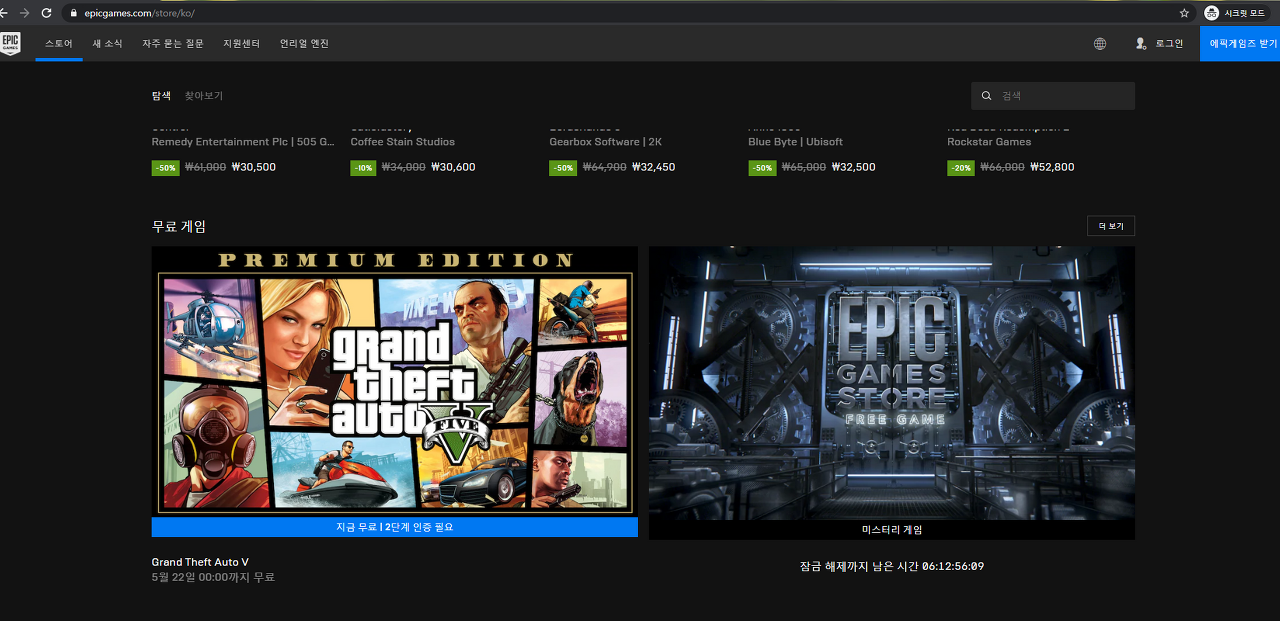Click 지금 무료 2단계 인증 필요 banner
This screenshot has width=1280, height=621.
[x=395, y=527]
